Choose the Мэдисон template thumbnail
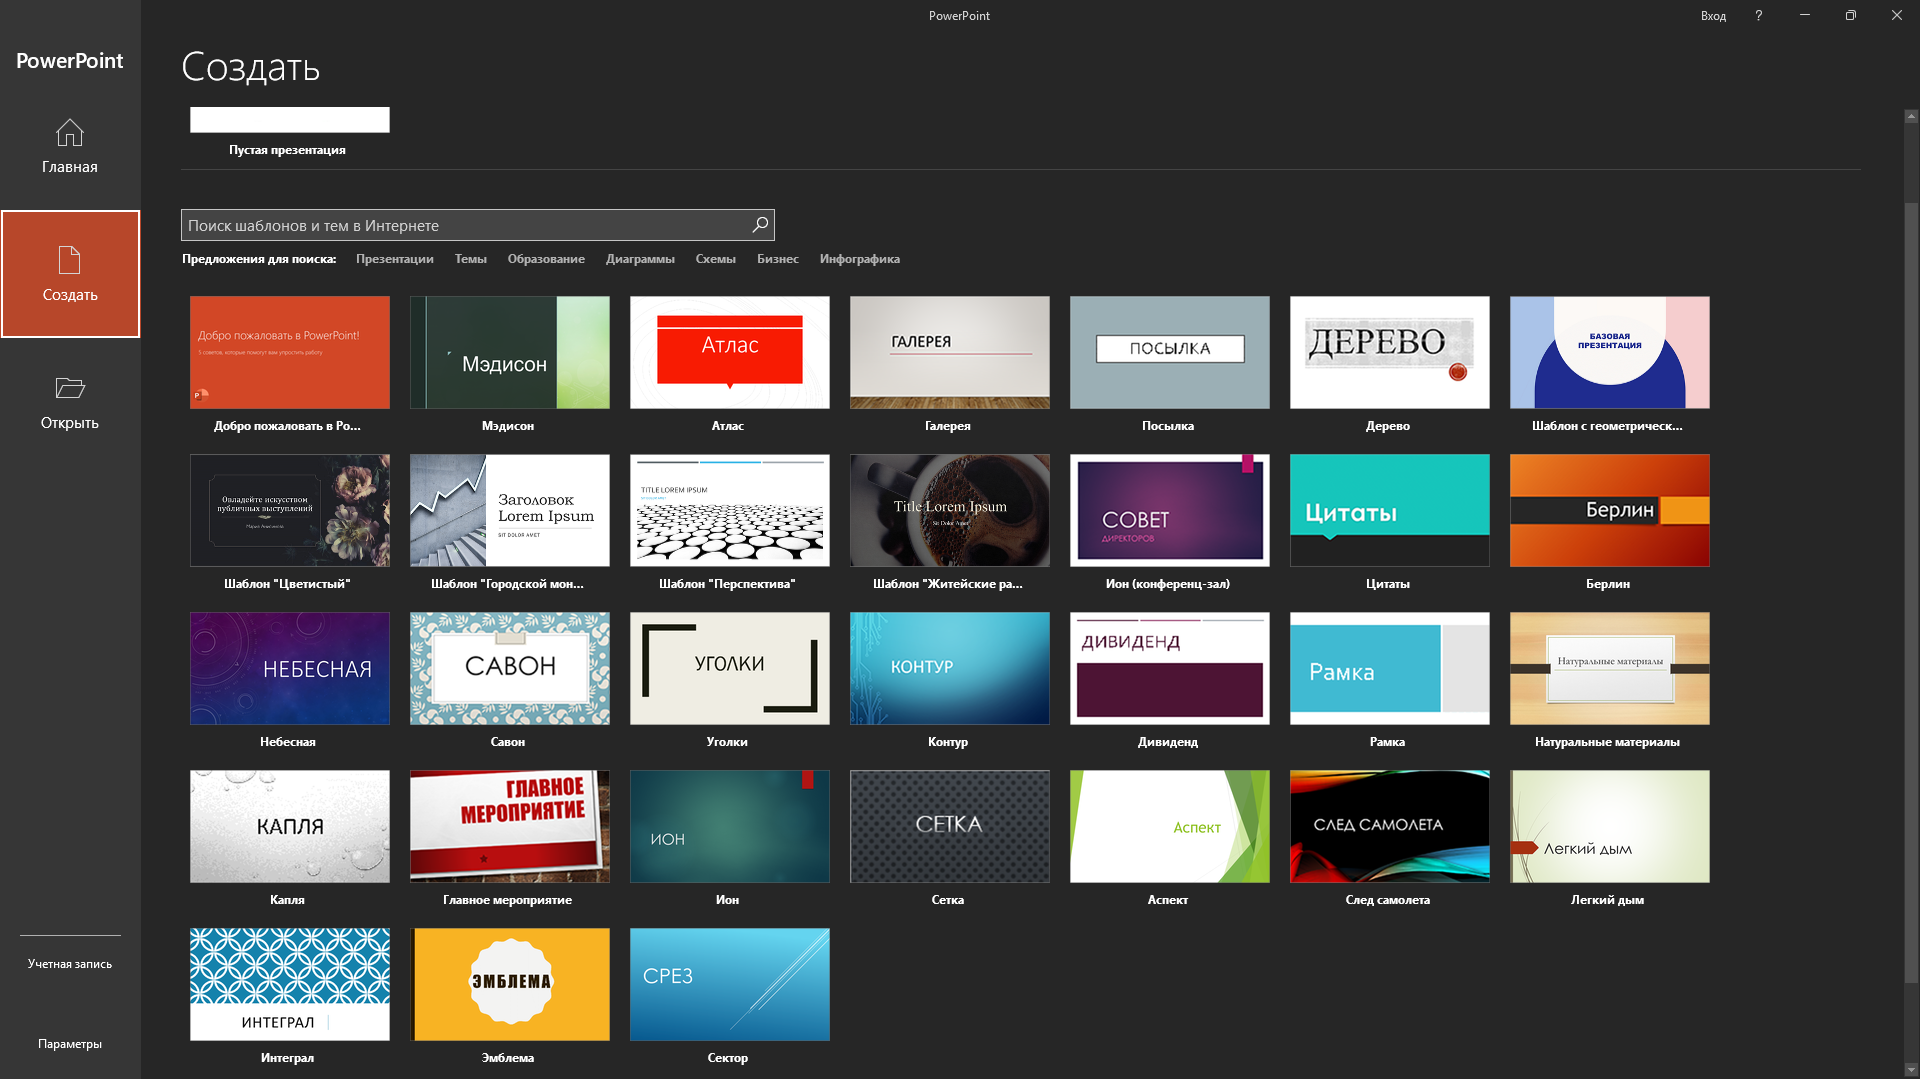Image resolution: width=1920 pixels, height=1080 pixels. (x=509, y=352)
